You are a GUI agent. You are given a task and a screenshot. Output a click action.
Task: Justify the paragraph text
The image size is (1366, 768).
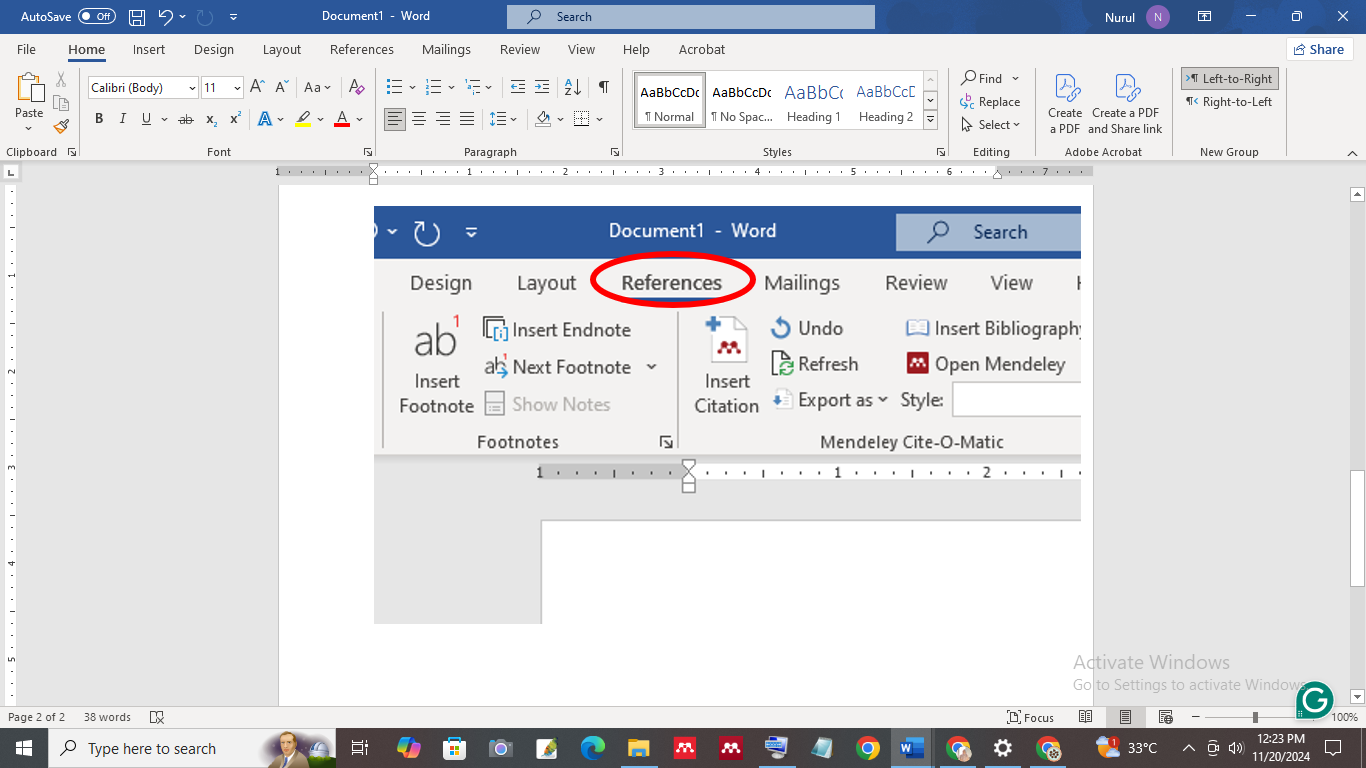click(467, 119)
